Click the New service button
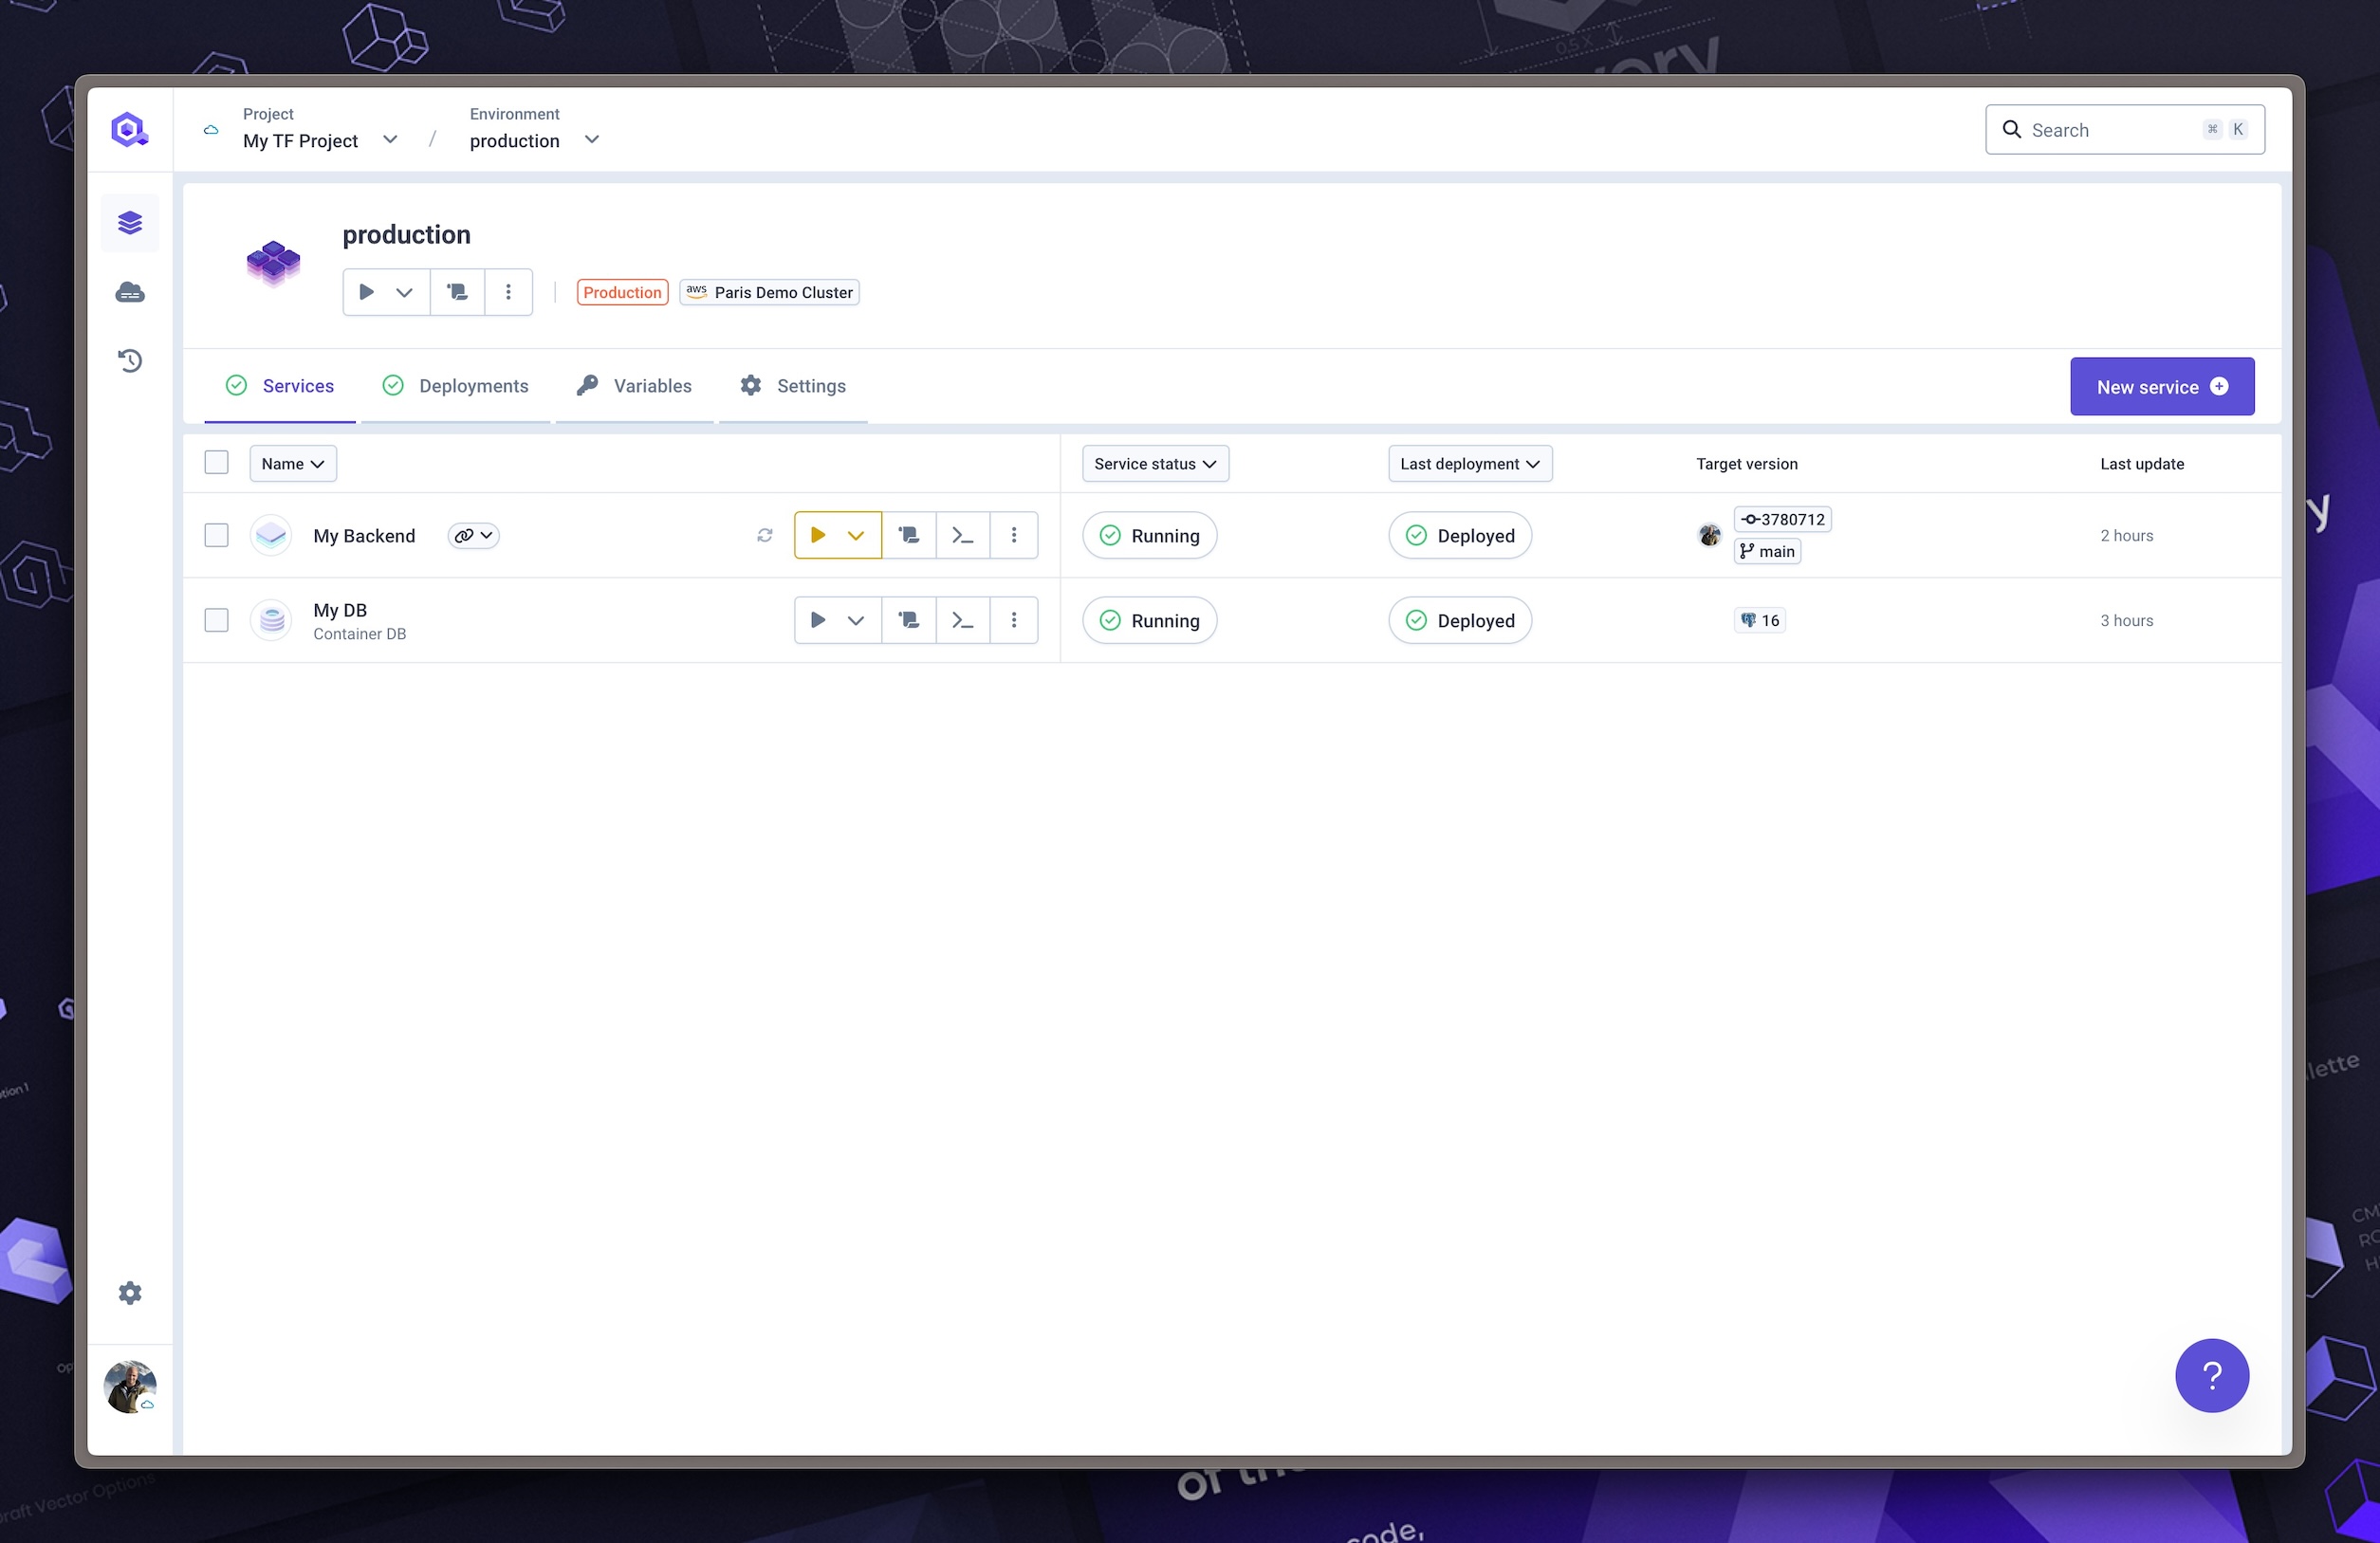Viewport: 2380px width, 1543px height. click(2162, 387)
